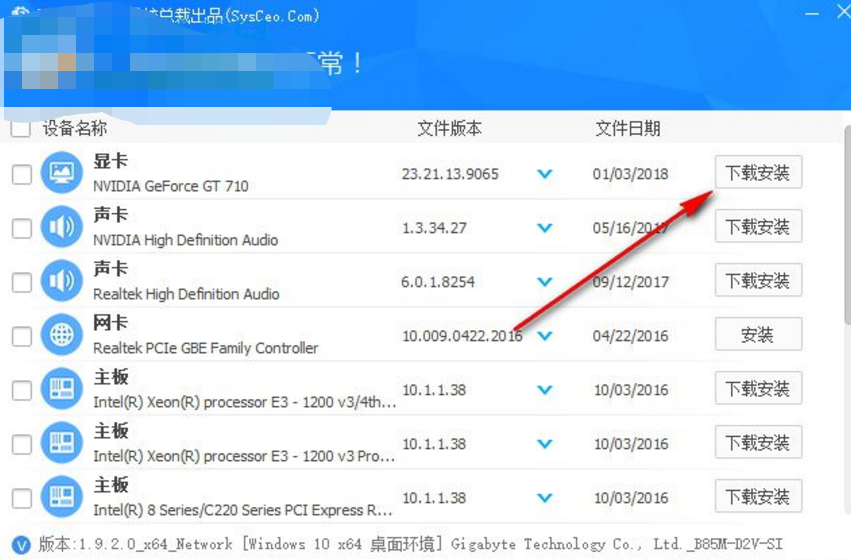This screenshot has height=560, width=851.
Task: Check the box for Xeon E3 - 1200 v3 Pro row
Action: pos(22,444)
